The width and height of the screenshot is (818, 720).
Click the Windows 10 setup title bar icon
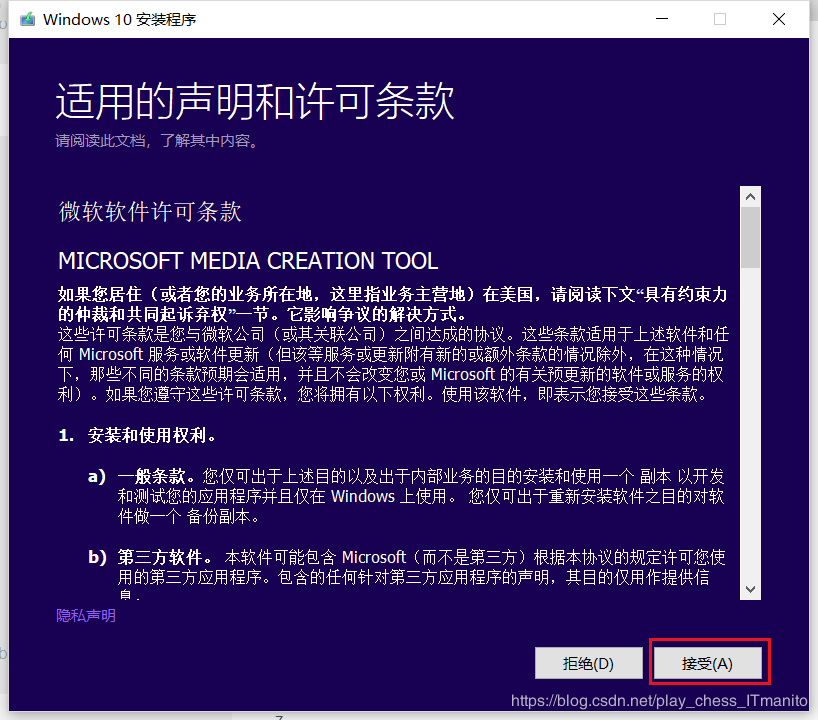coord(27,19)
